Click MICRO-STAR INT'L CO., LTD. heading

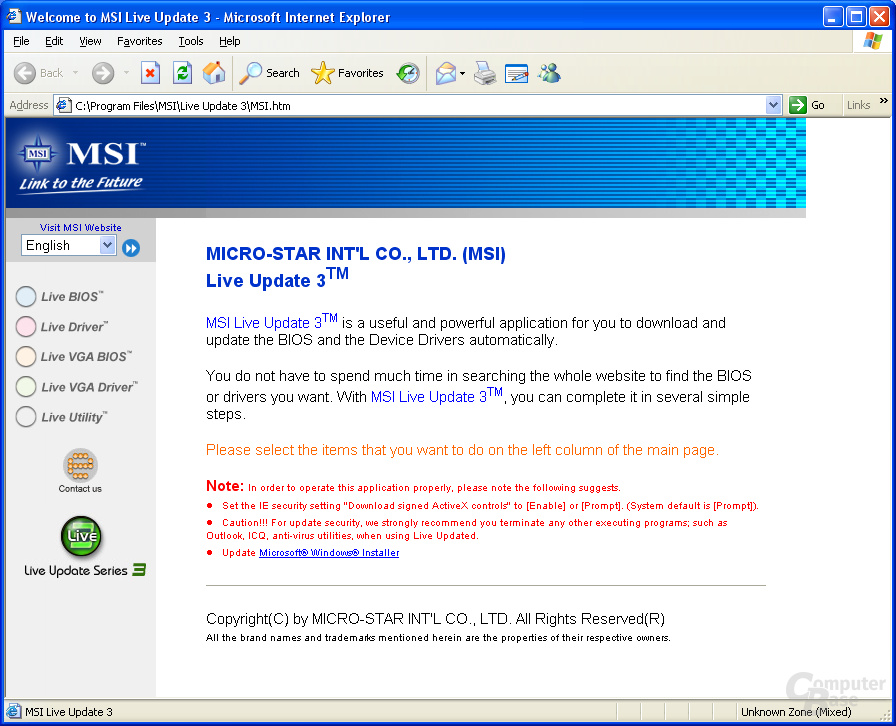356,254
